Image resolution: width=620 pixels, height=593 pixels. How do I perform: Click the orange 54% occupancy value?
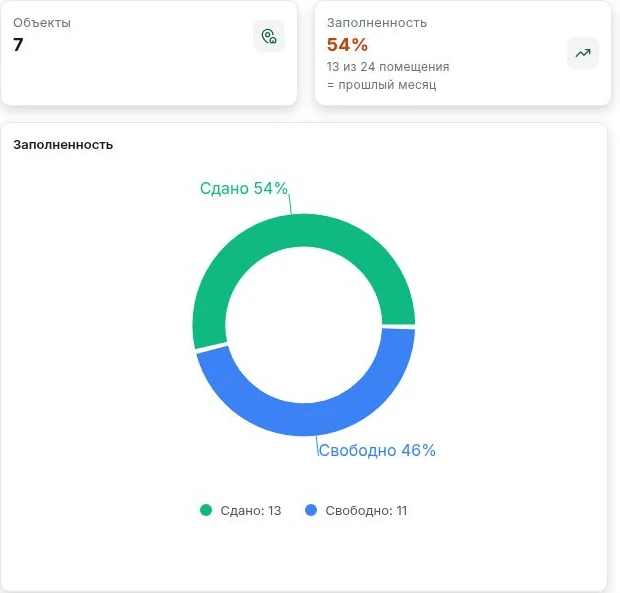pos(347,44)
